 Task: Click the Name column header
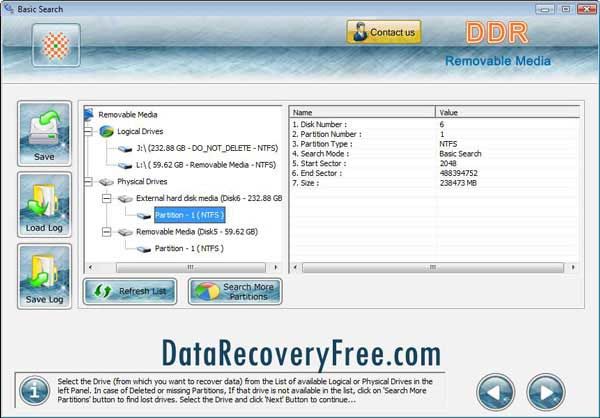pos(362,112)
